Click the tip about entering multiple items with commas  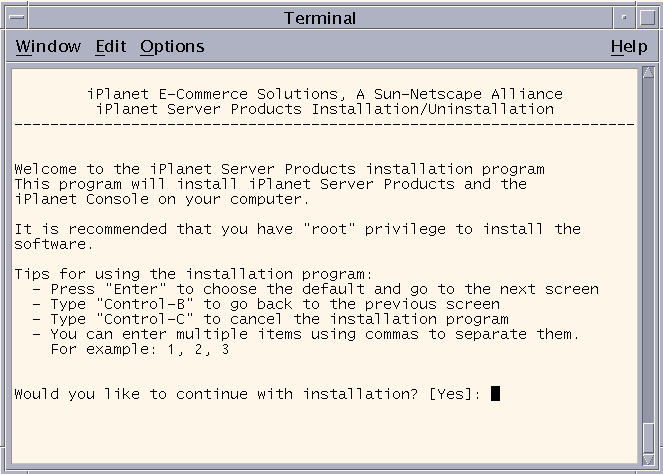(306, 334)
